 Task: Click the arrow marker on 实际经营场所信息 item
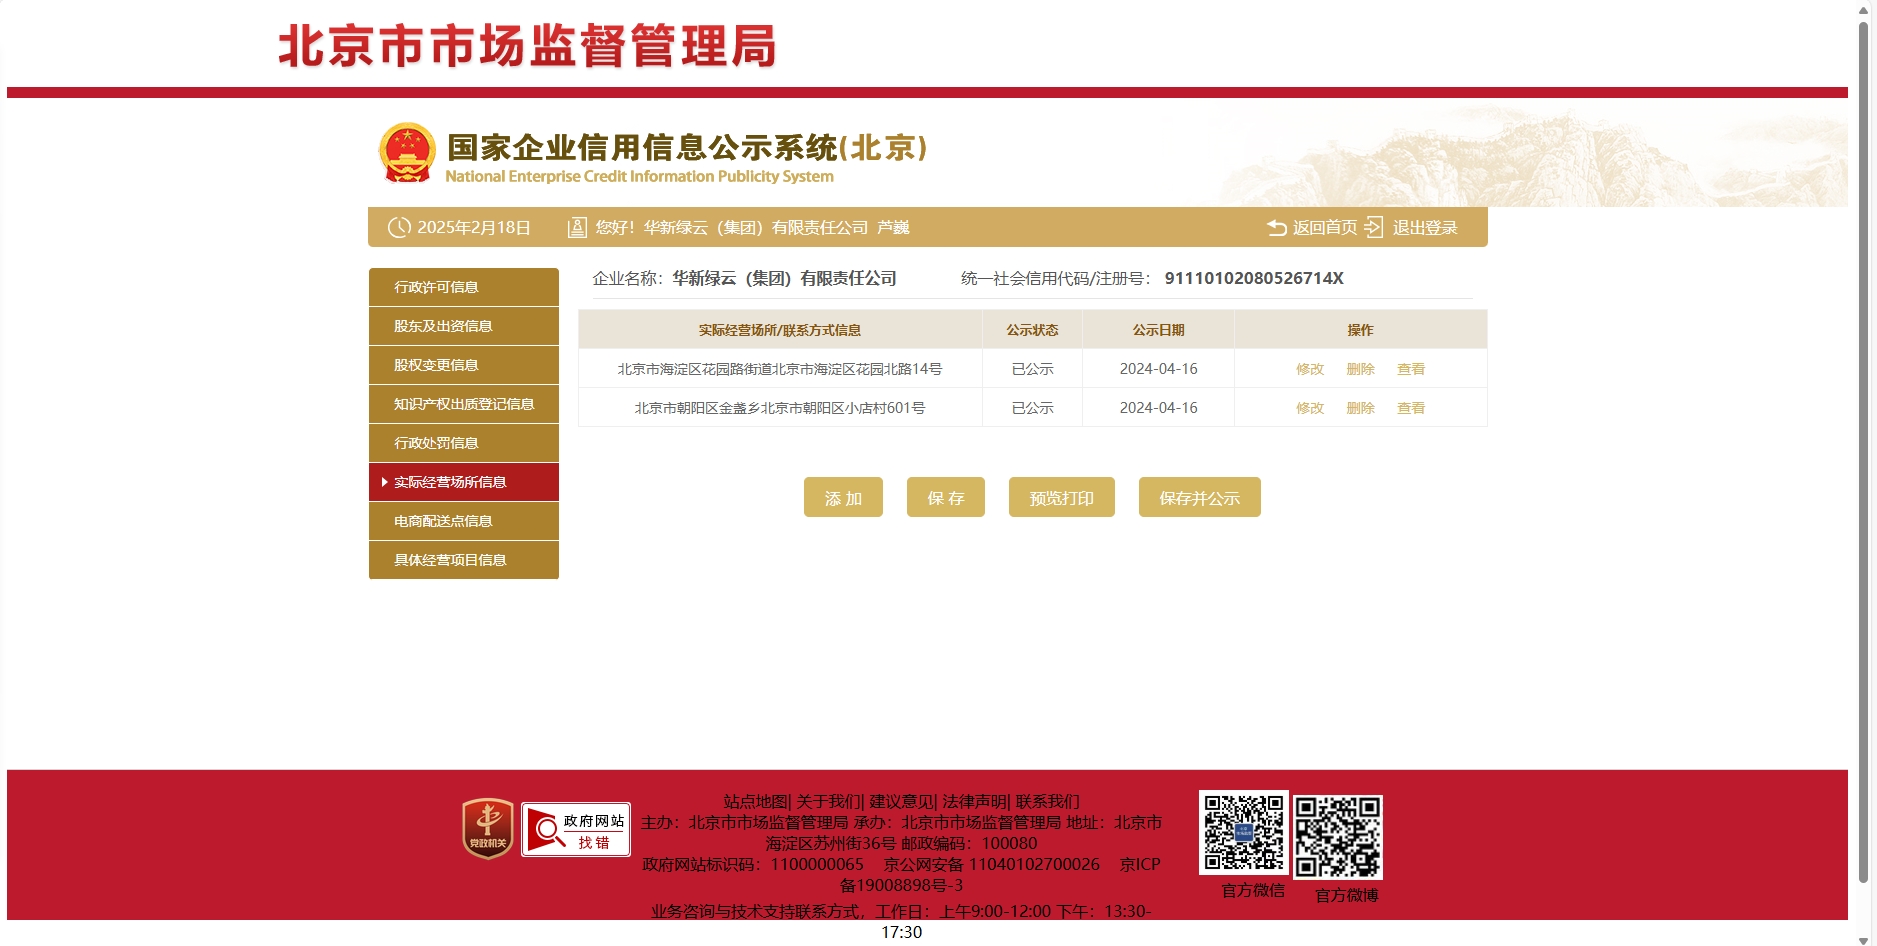(385, 482)
